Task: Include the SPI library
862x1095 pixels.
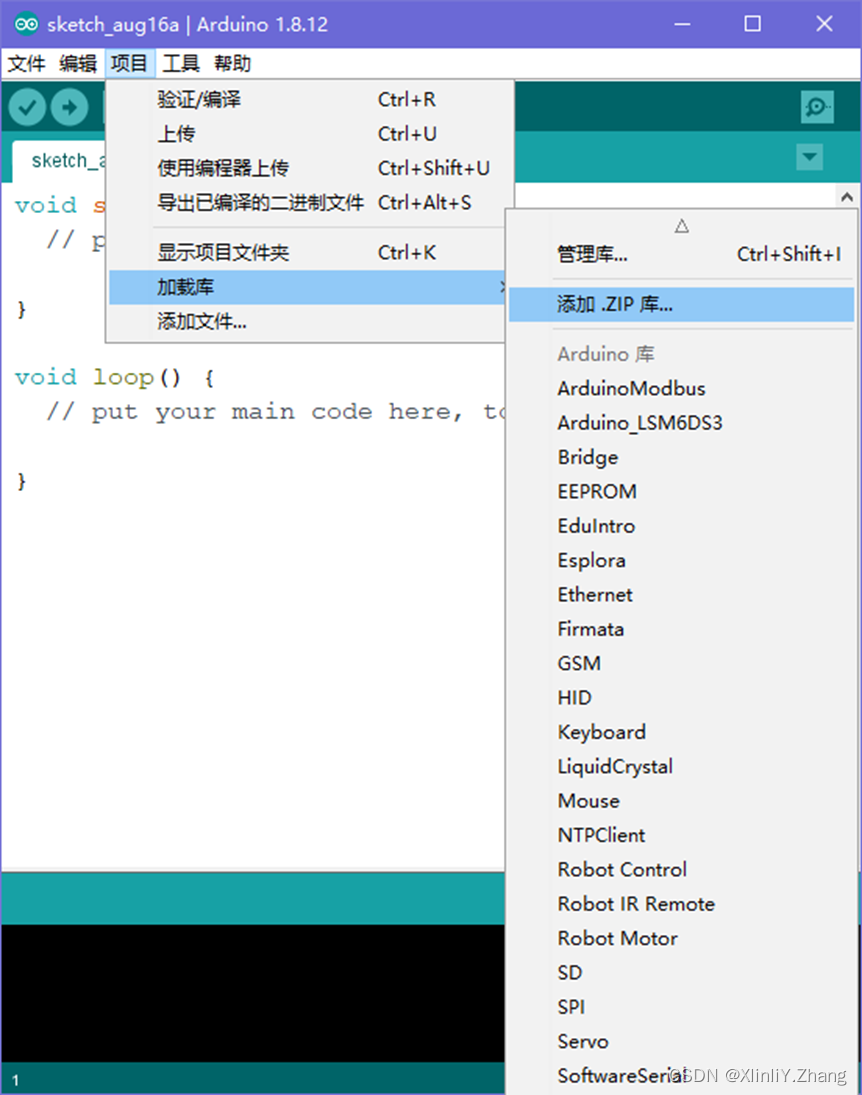Action: 681,1007
